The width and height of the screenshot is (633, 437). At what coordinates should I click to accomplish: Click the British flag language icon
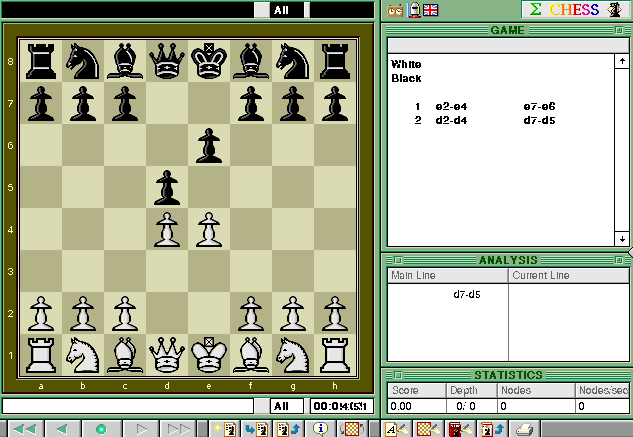click(431, 10)
